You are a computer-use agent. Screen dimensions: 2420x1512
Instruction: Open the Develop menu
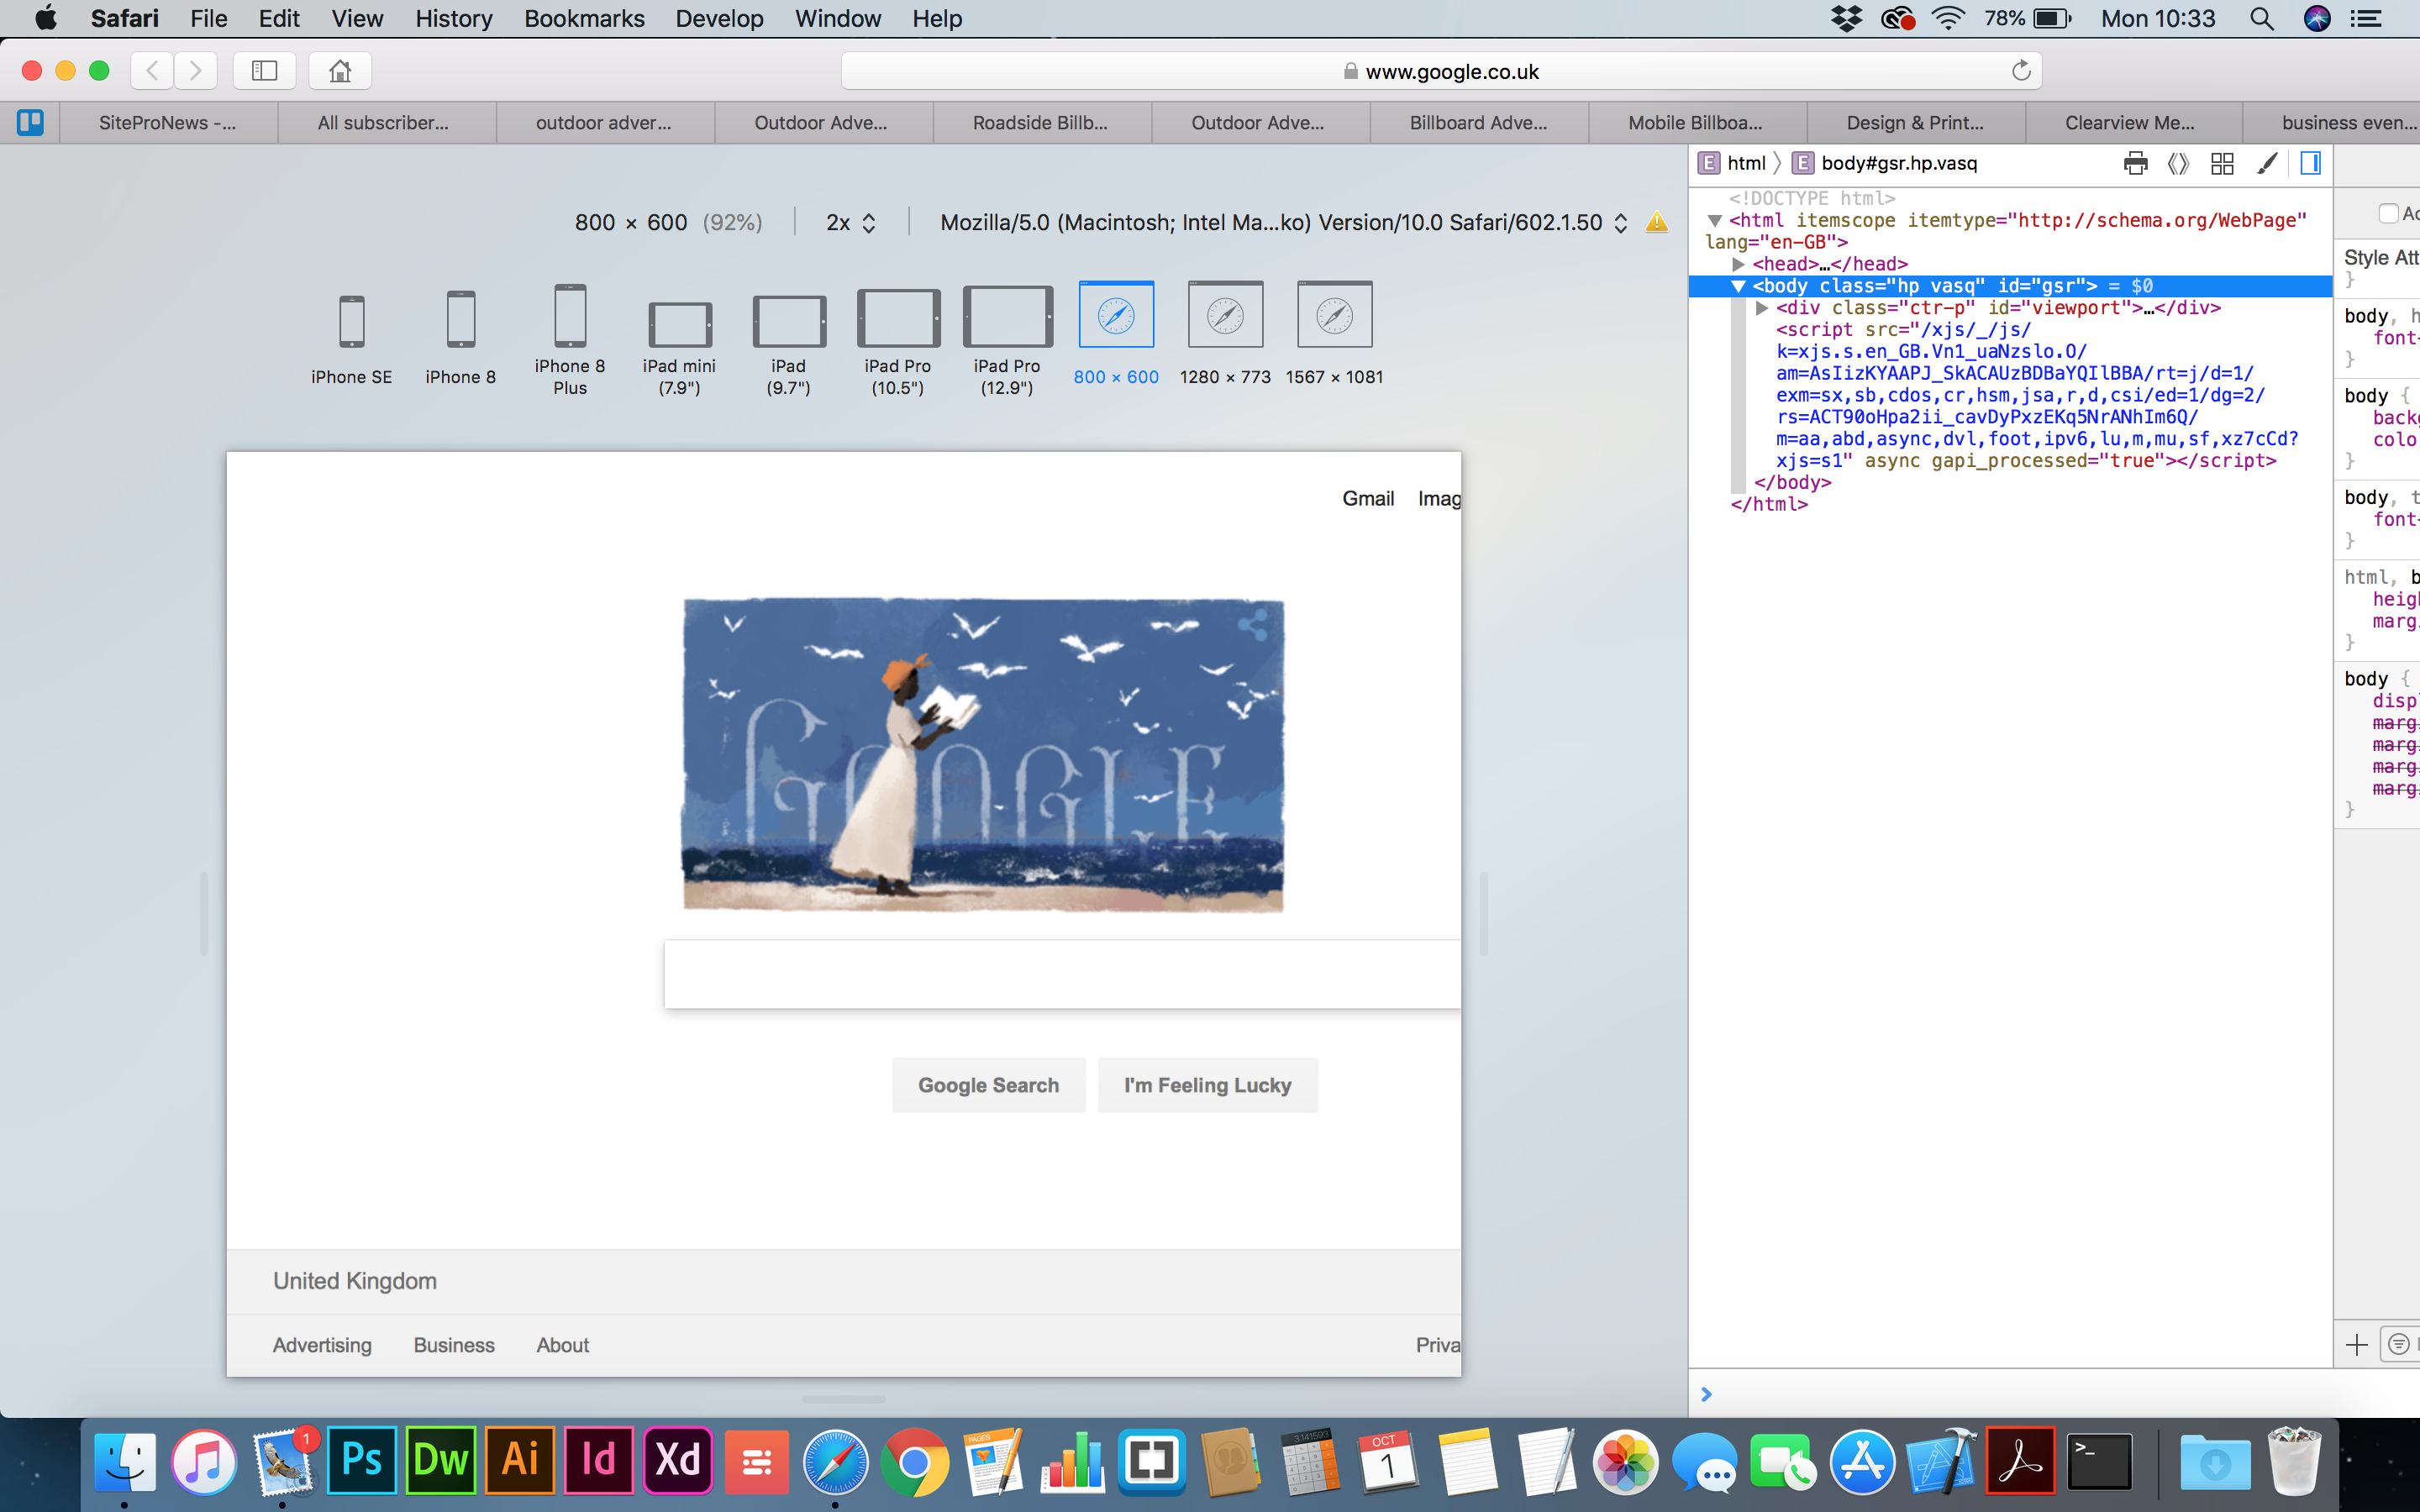click(719, 18)
